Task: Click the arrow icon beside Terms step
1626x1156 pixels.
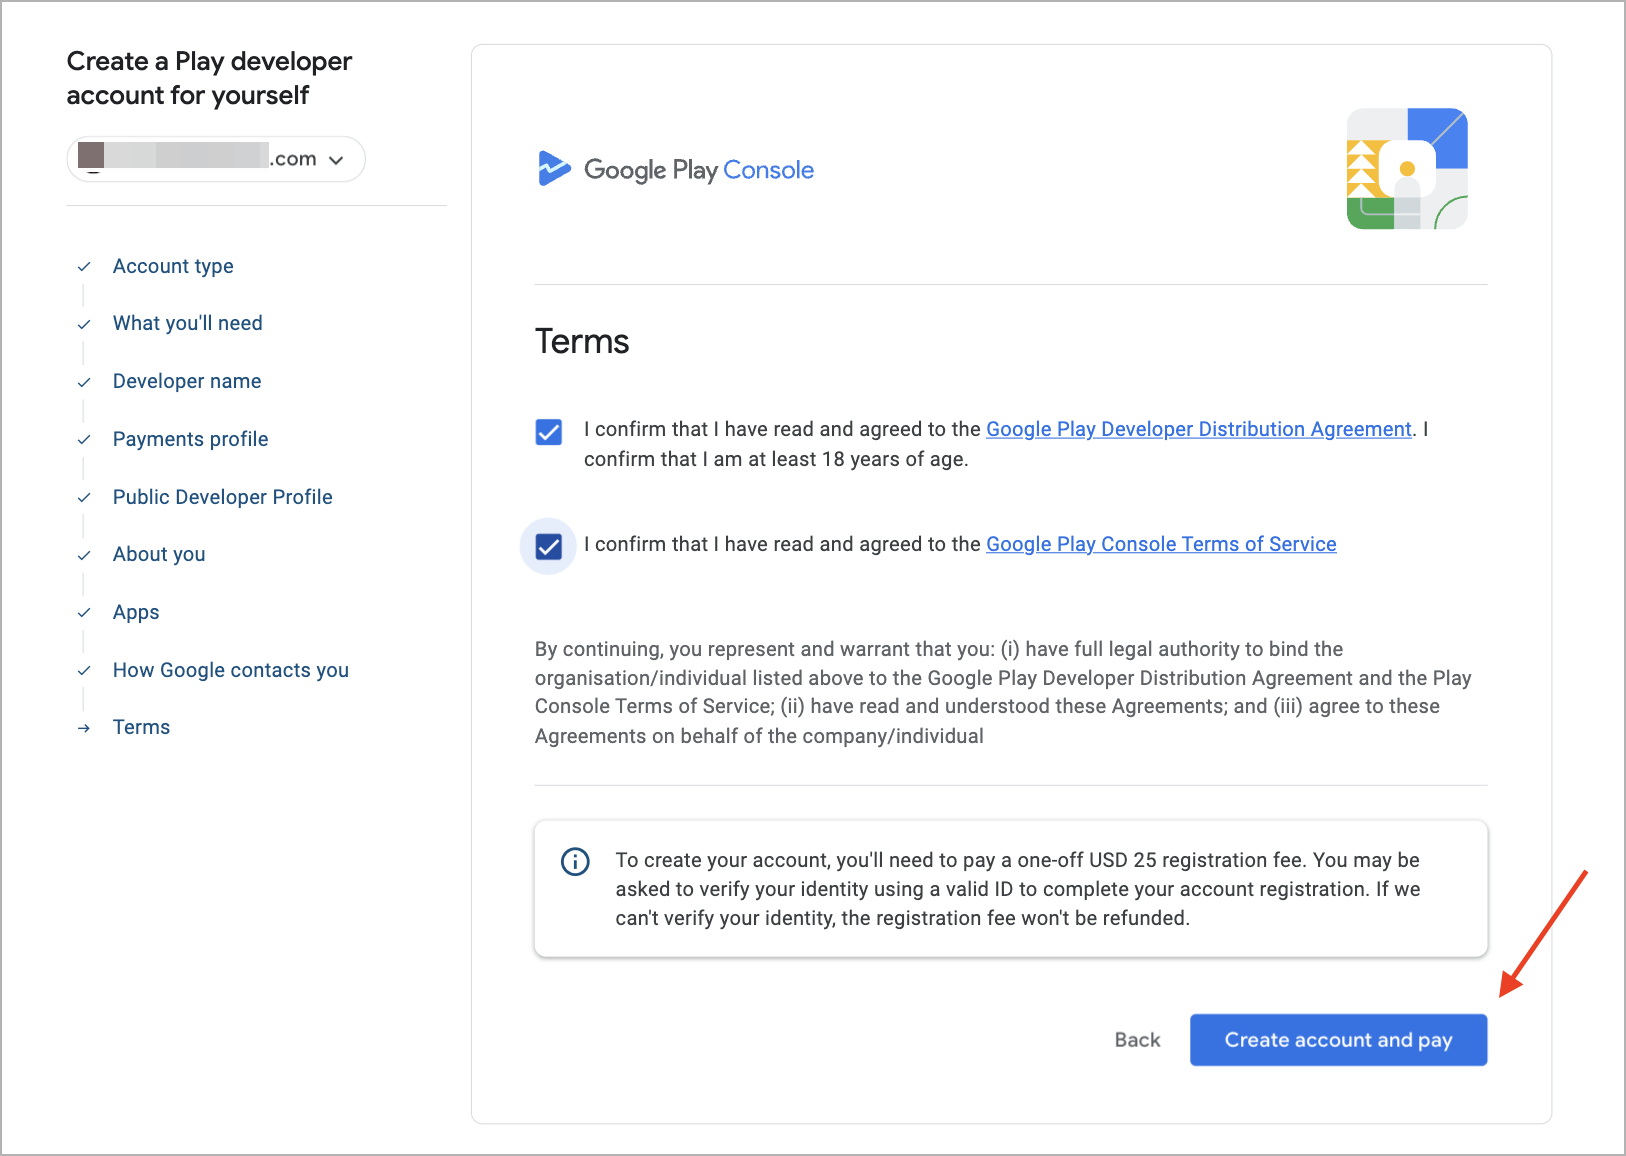Action: pos(84,728)
